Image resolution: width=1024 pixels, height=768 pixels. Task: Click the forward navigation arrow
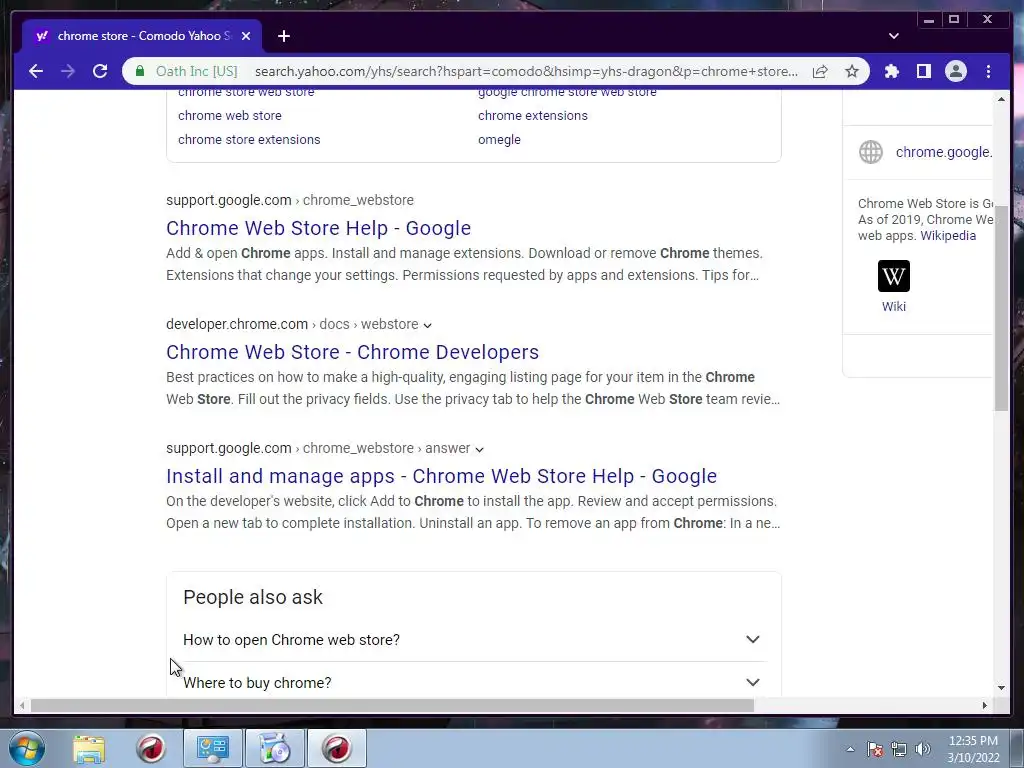67,71
